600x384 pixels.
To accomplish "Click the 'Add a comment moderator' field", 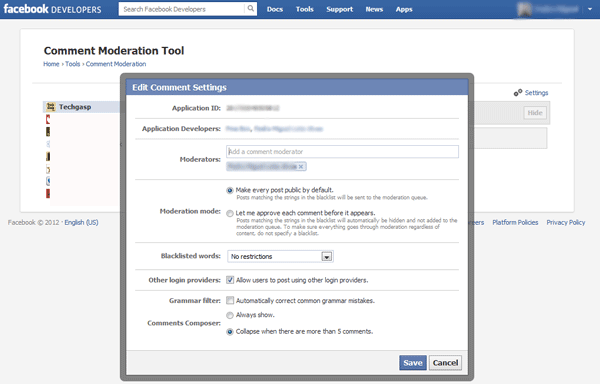I will point(342,151).
